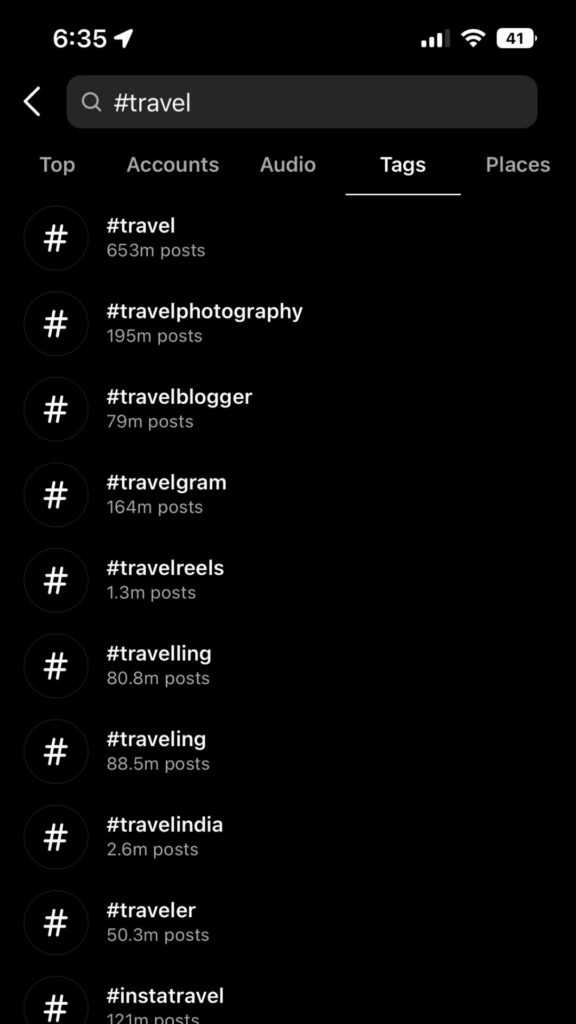This screenshot has height=1024, width=576.
Task: Switch to the Places tab
Action: pyautogui.click(x=517, y=165)
